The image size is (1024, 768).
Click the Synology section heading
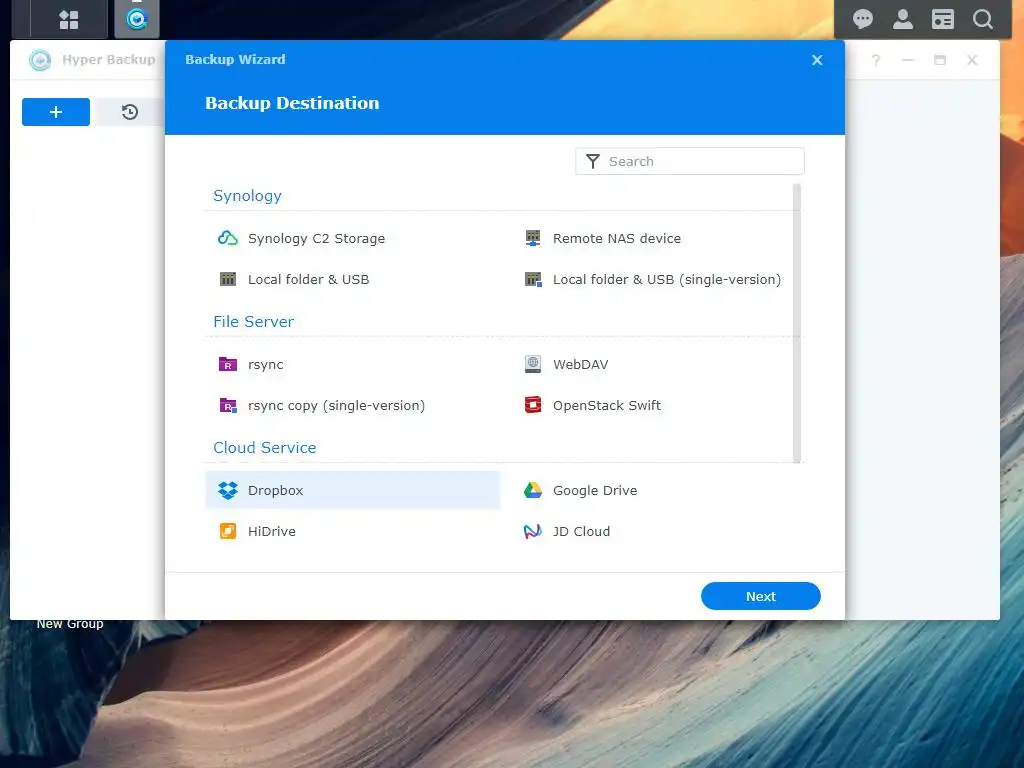[x=248, y=196]
